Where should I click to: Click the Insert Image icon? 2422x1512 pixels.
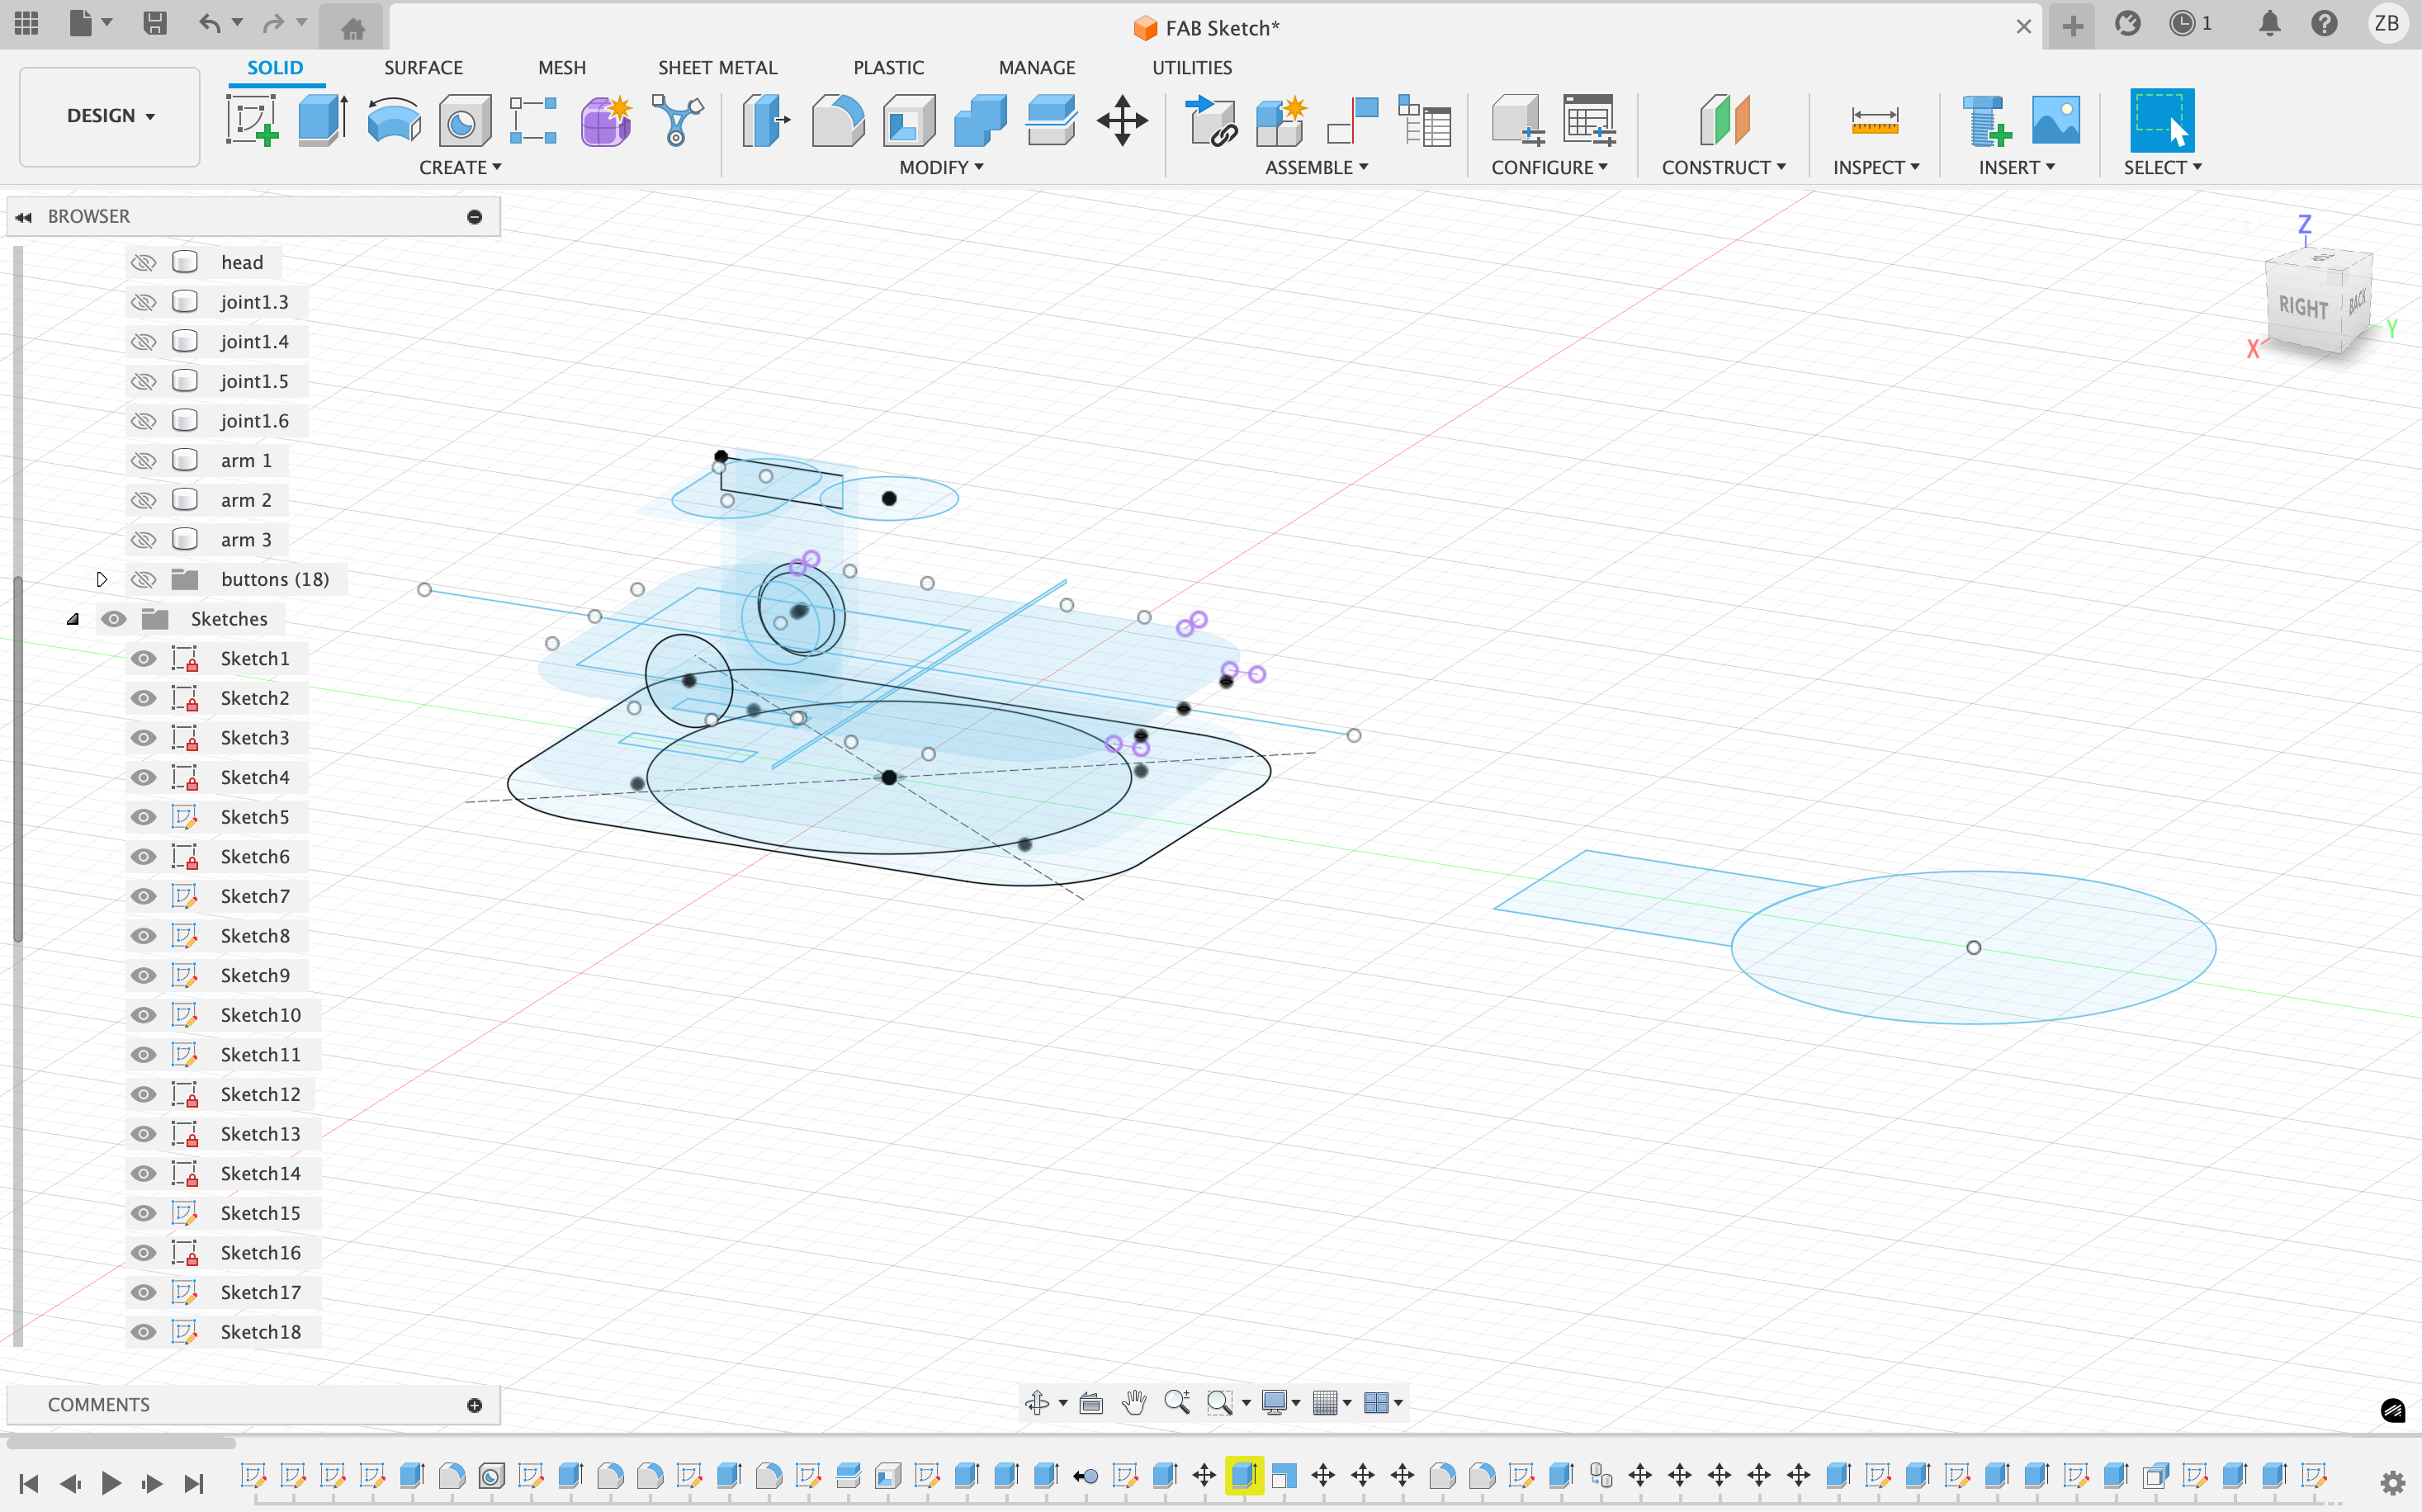[2055, 121]
